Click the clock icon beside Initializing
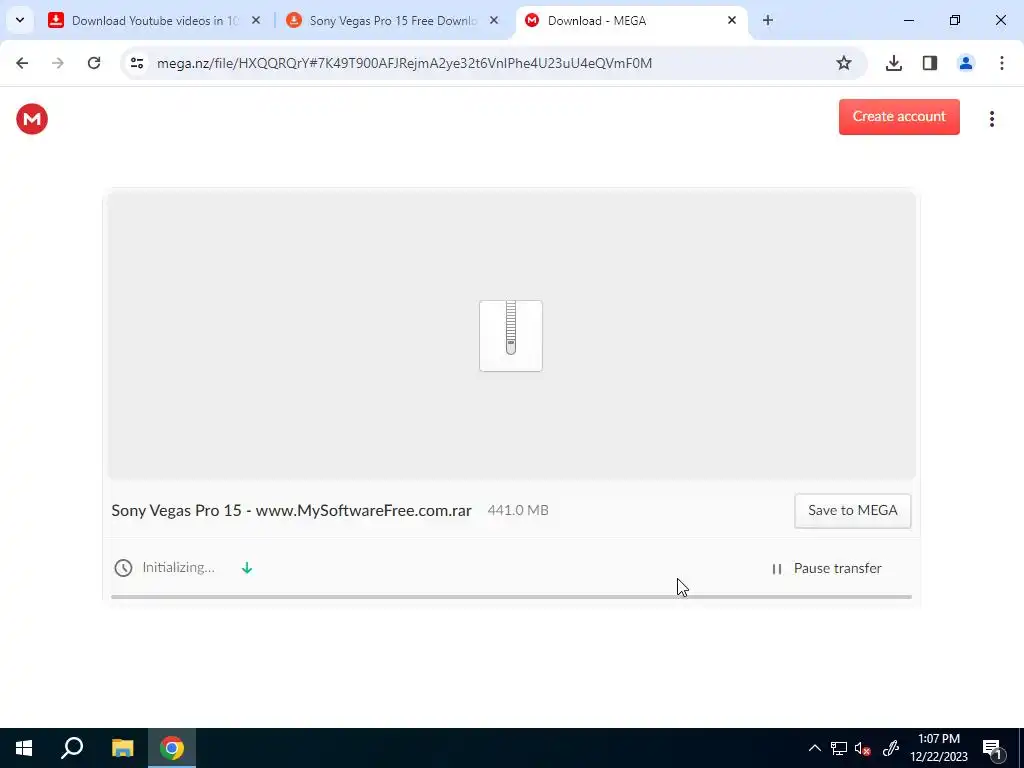This screenshot has width=1024, height=768. [x=123, y=568]
